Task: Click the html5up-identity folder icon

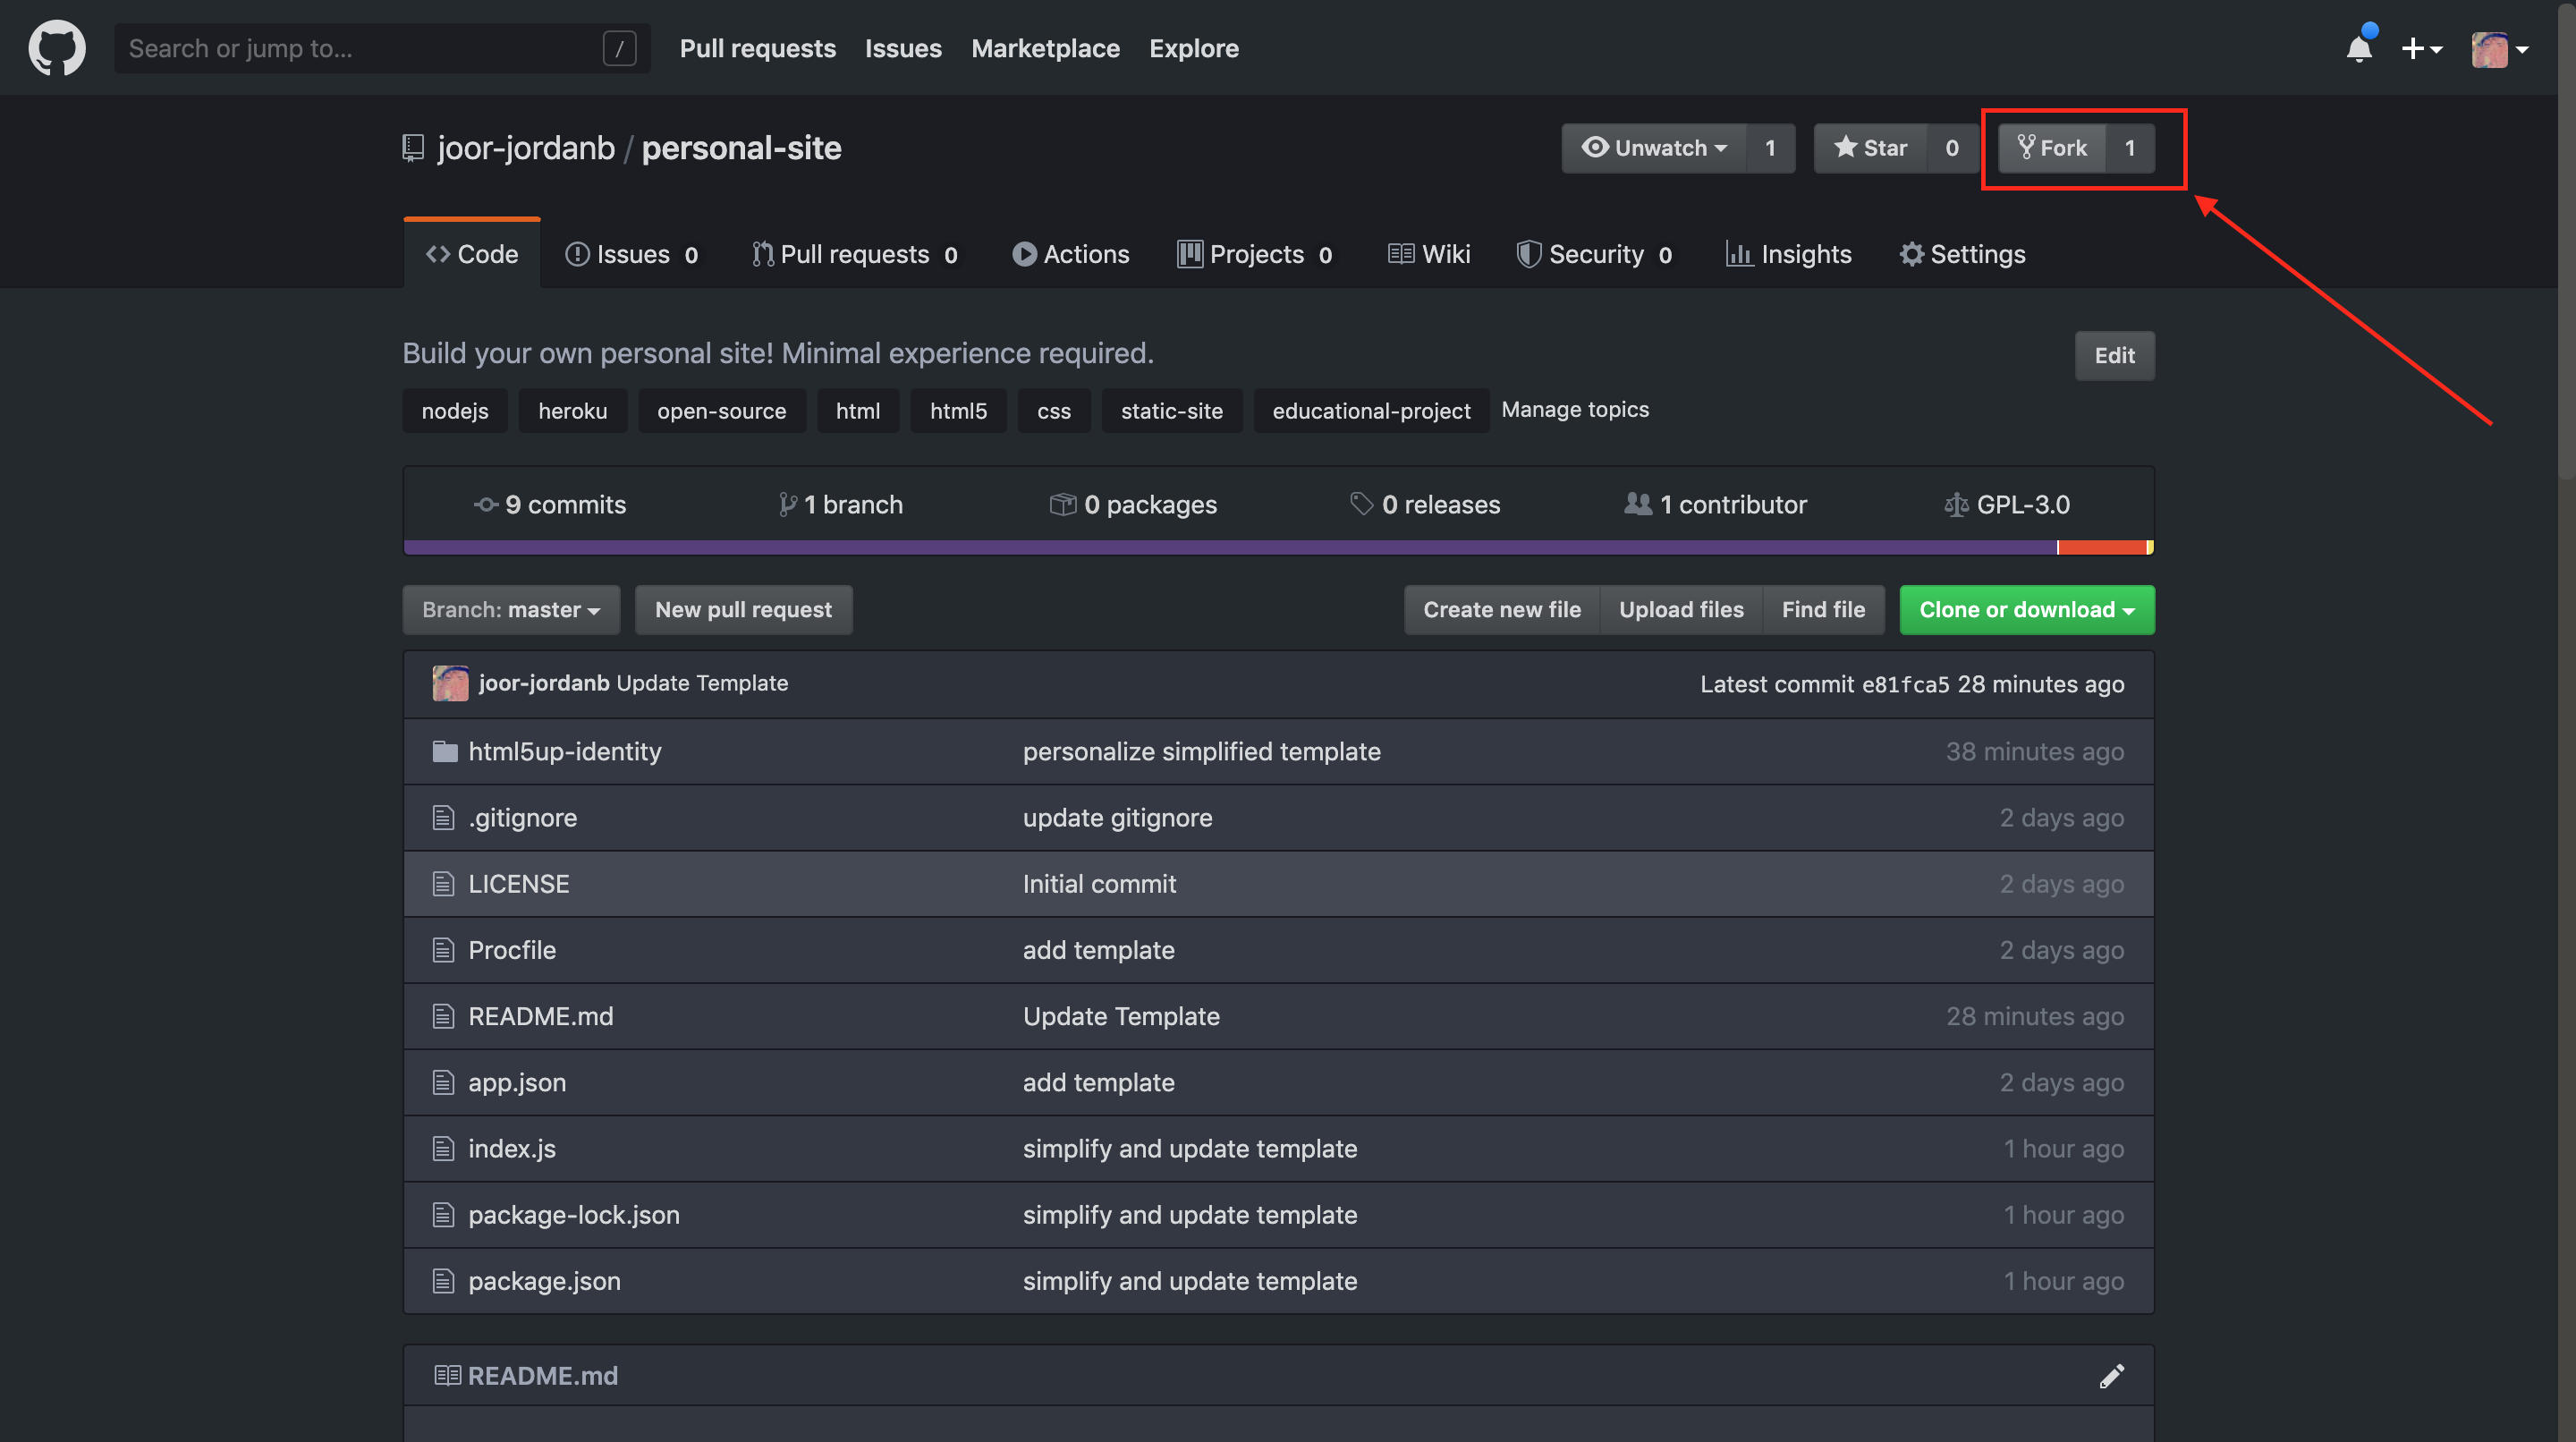Action: (x=445, y=751)
